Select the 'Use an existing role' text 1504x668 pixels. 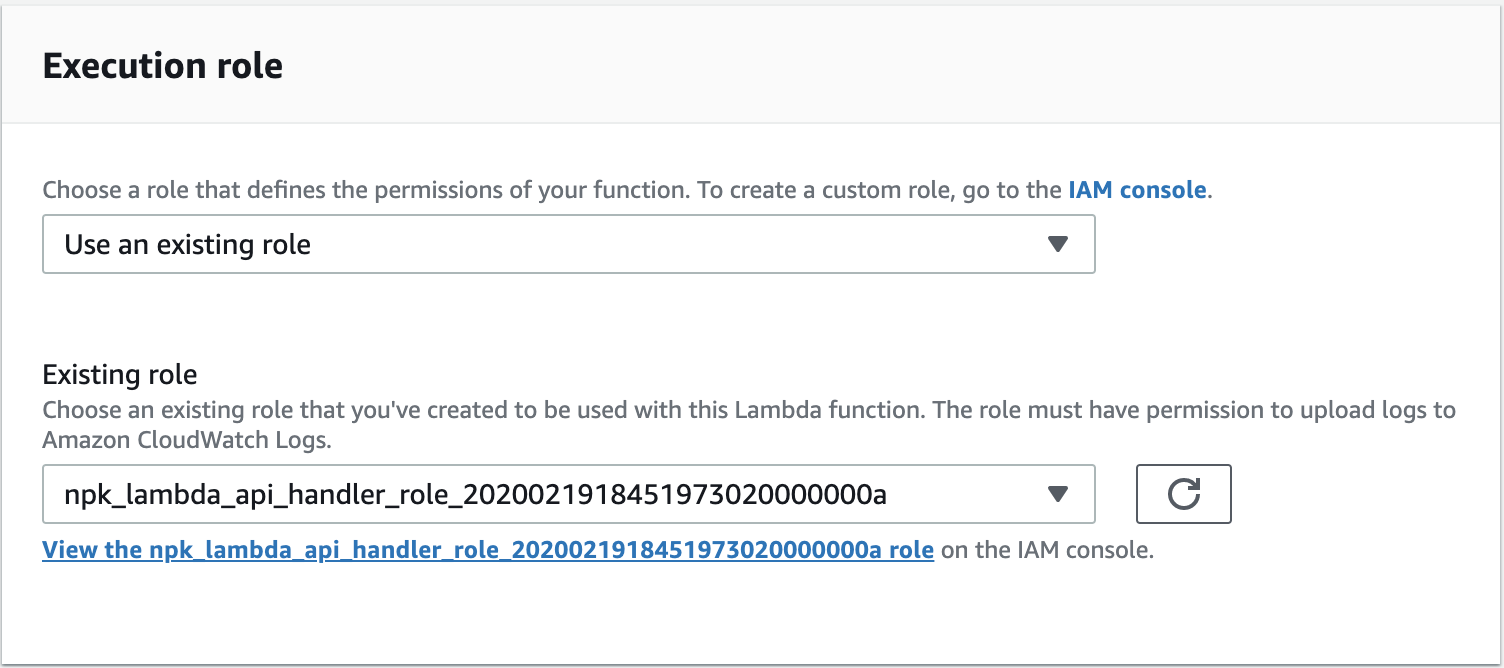pyautogui.click(x=188, y=245)
